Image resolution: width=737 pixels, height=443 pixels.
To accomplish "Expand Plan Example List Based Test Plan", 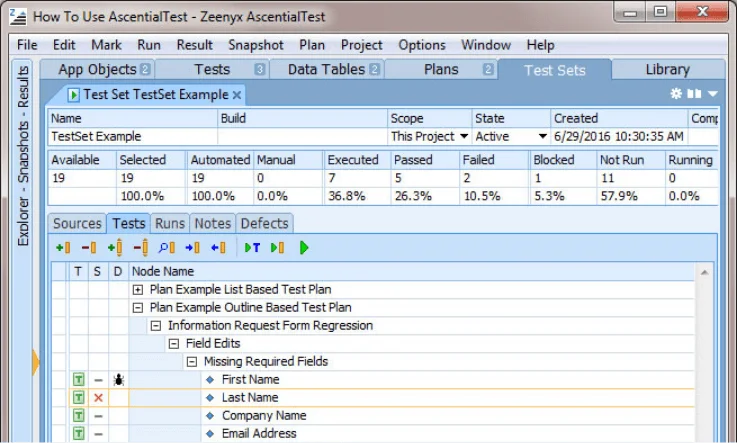I will [x=138, y=290].
